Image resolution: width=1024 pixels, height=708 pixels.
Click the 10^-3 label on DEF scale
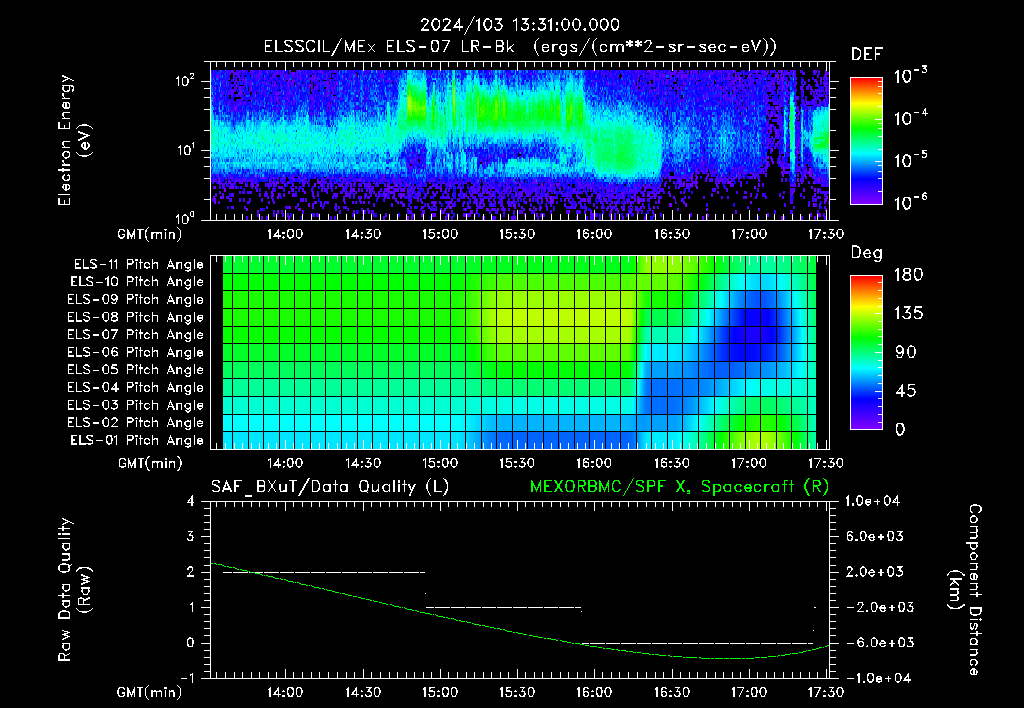click(910, 76)
